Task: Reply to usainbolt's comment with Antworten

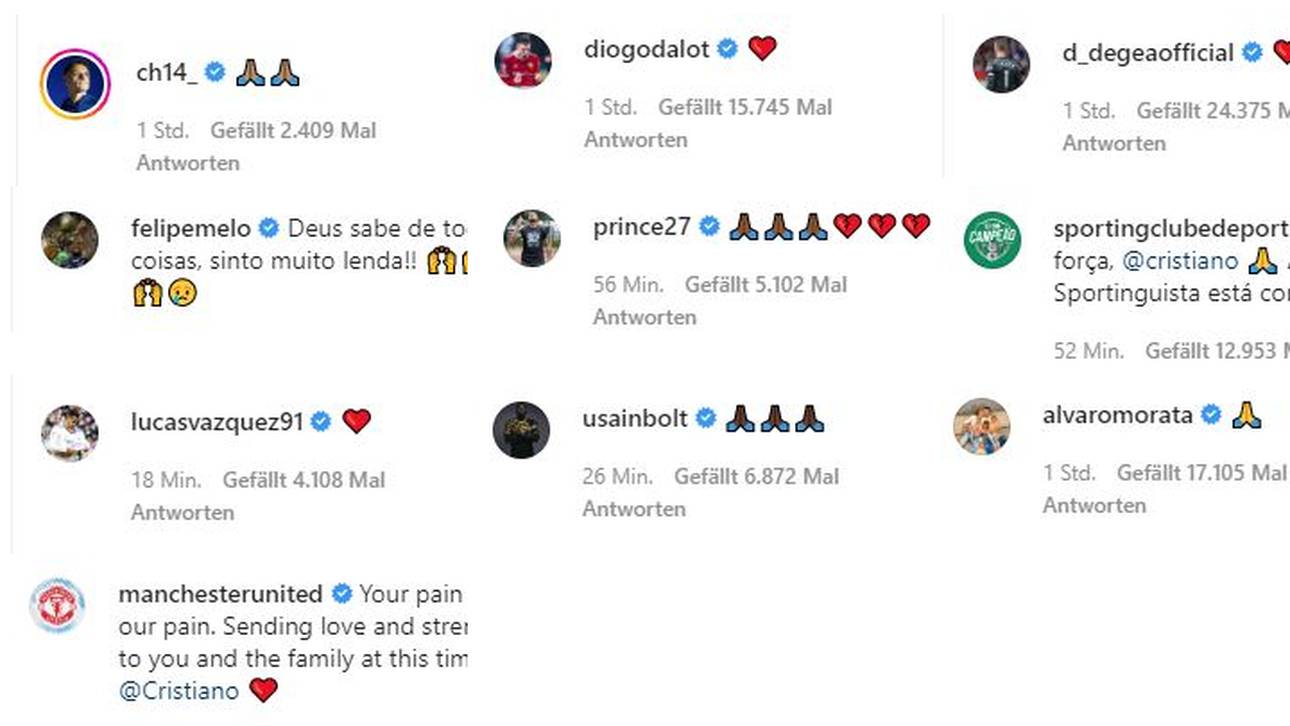Action: [634, 509]
